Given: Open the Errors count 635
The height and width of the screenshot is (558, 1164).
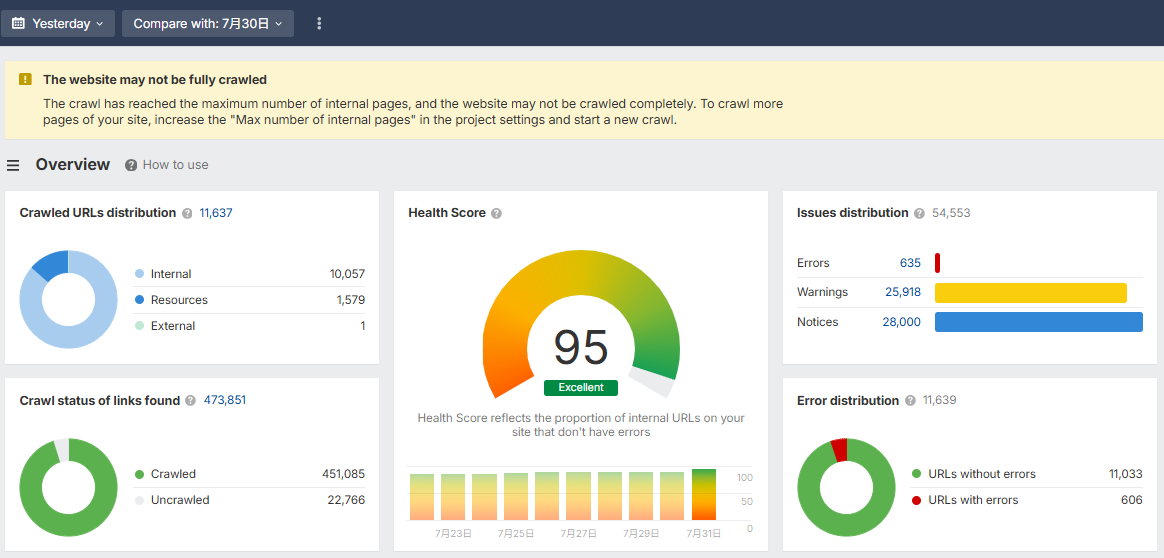Looking at the screenshot, I should click(910, 263).
